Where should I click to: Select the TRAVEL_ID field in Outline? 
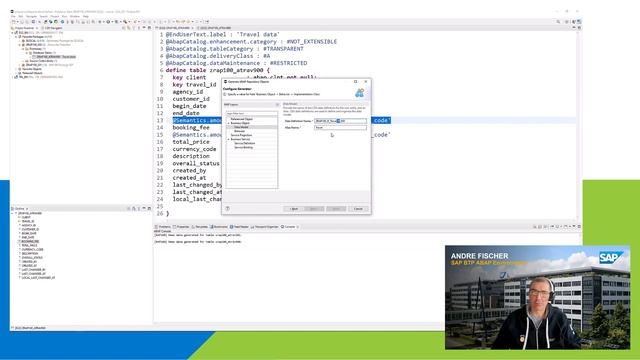coord(28,221)
